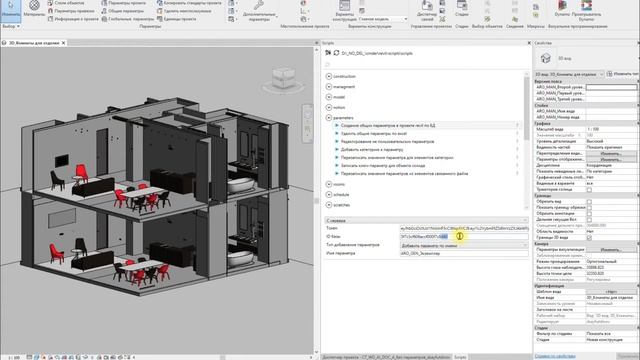Toggle Обрезать аннотации checkbox
This screenshot has width=640, height=360.
coord(589,213)
